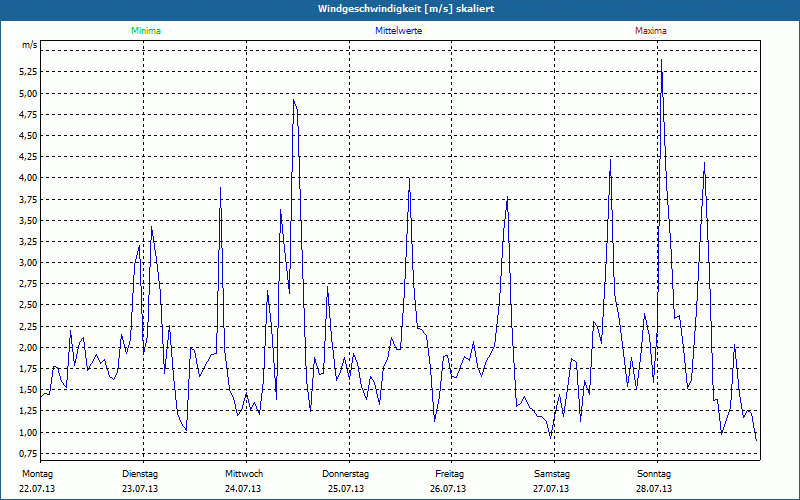Click the 5,00 y-axis value
Viewport: 800px width, 500px height.
click(29, 93)
